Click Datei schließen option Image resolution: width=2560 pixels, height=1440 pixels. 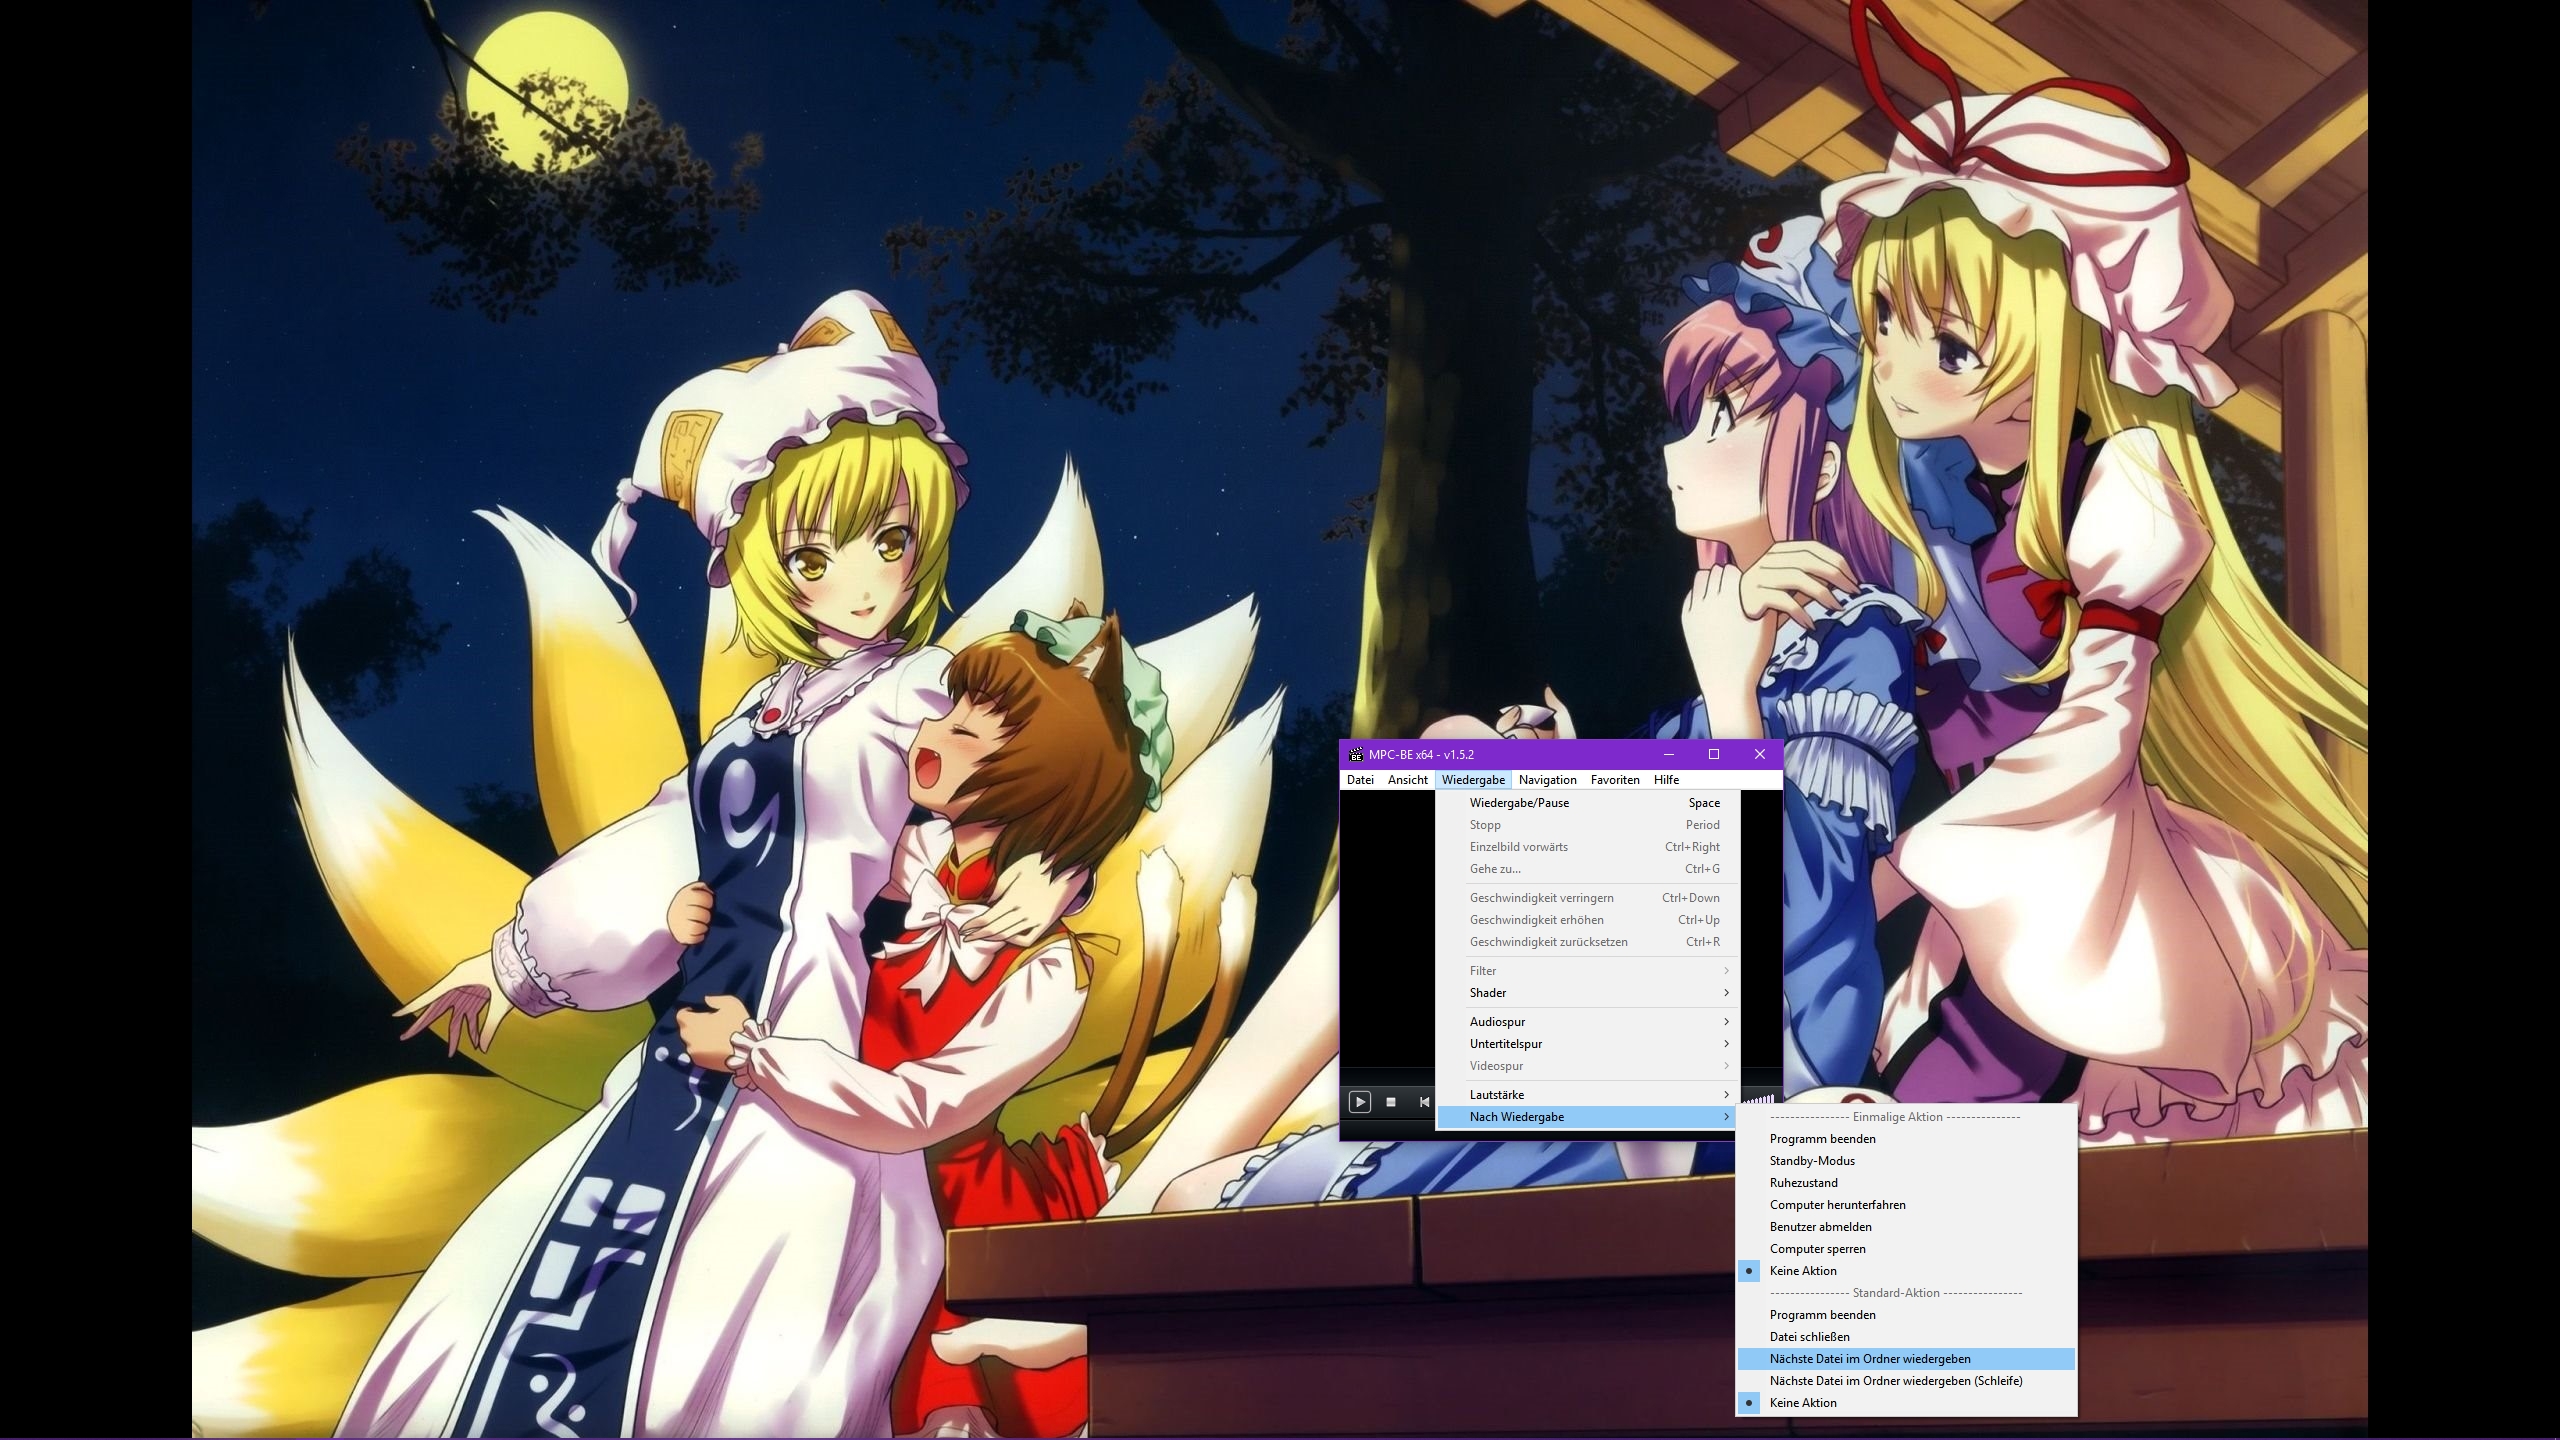point(1809,1337)
